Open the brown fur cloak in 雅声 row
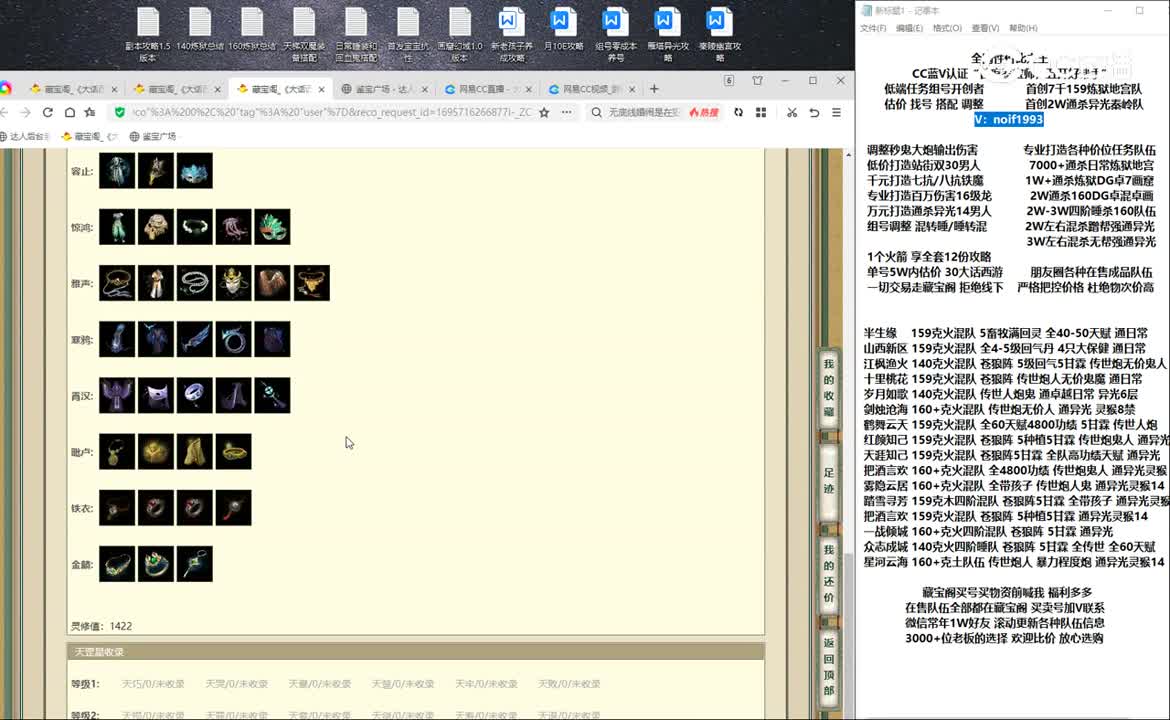The height and width of the screenshot is (720, 1170). point(272,283)
